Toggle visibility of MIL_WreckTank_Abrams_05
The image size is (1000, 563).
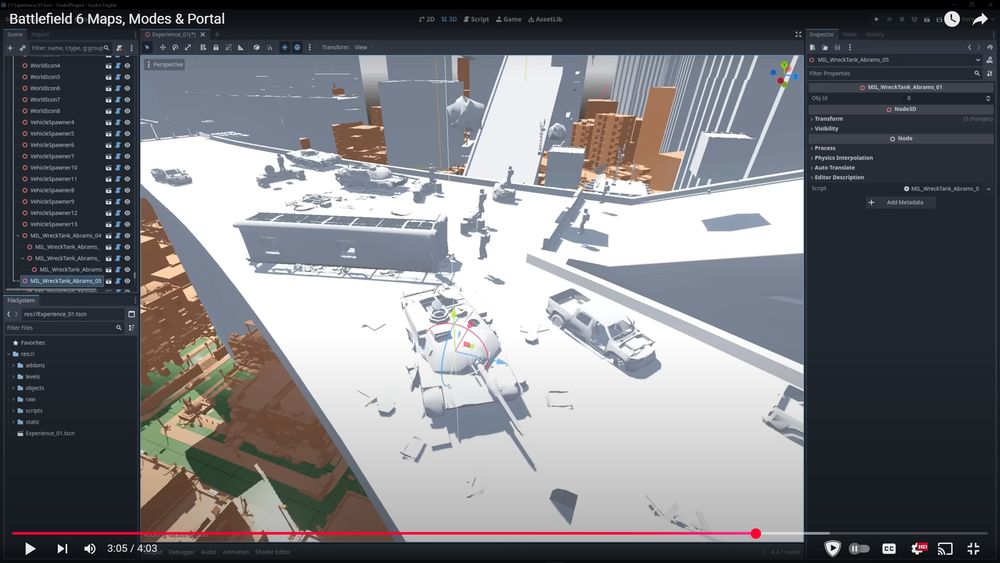tap(128, 281)
